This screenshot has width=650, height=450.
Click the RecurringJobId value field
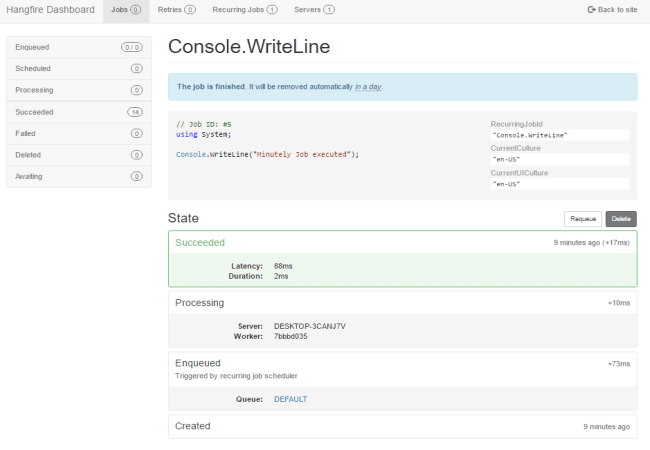(x=559, y=134)
